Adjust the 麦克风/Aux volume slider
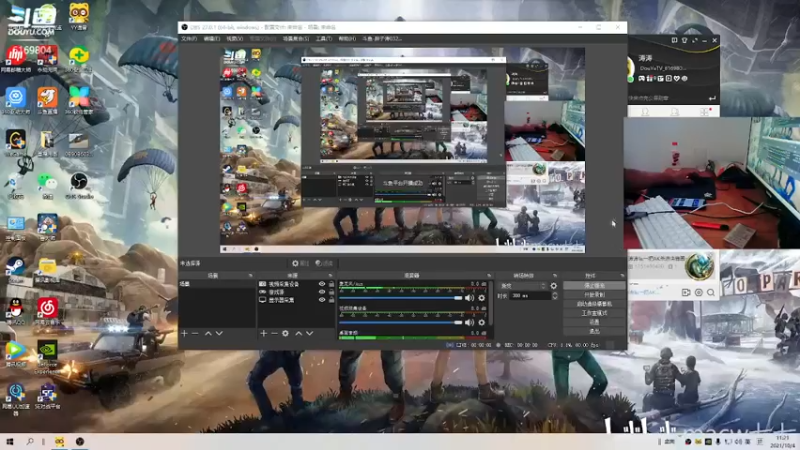The height and width of the screenshot is (450, 800). click(401, 298)
